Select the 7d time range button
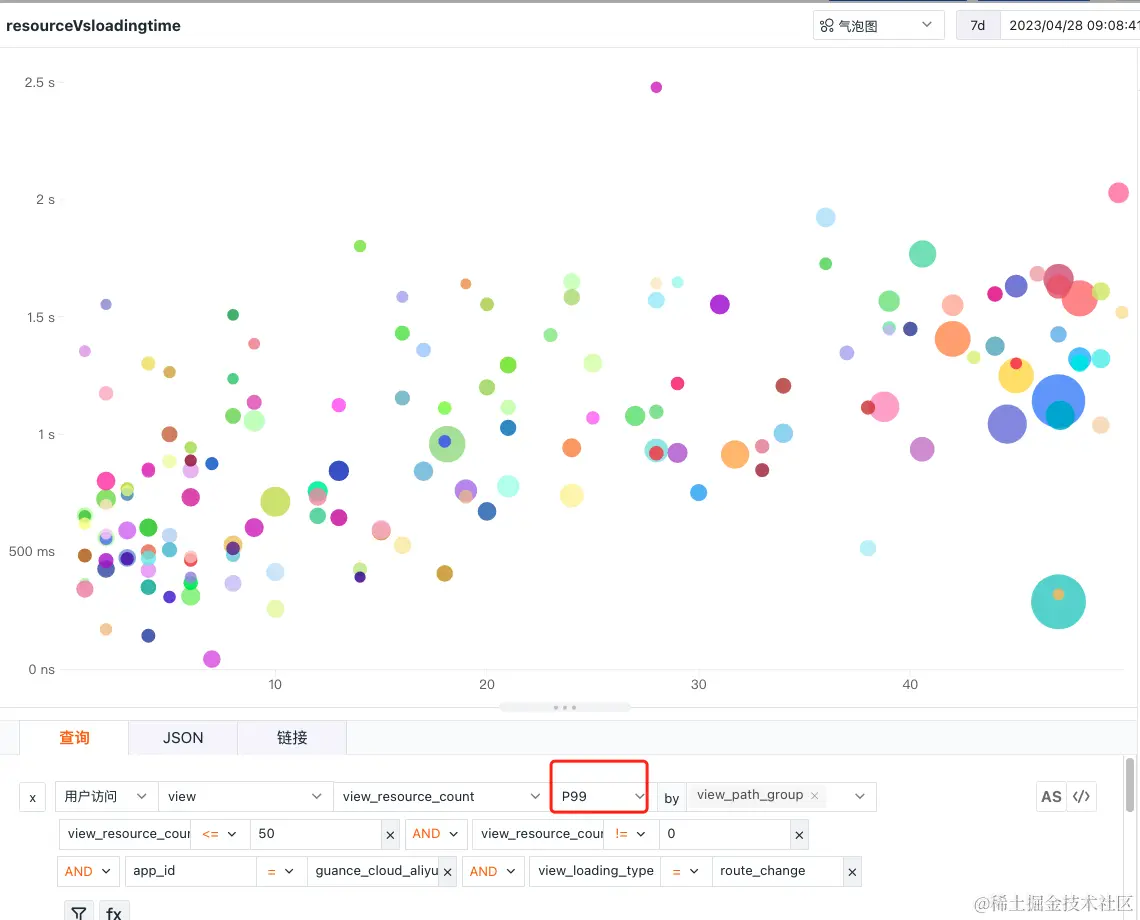Image resolution: width=1140 pixels, height=920 pixels. [x=978, y=25]
